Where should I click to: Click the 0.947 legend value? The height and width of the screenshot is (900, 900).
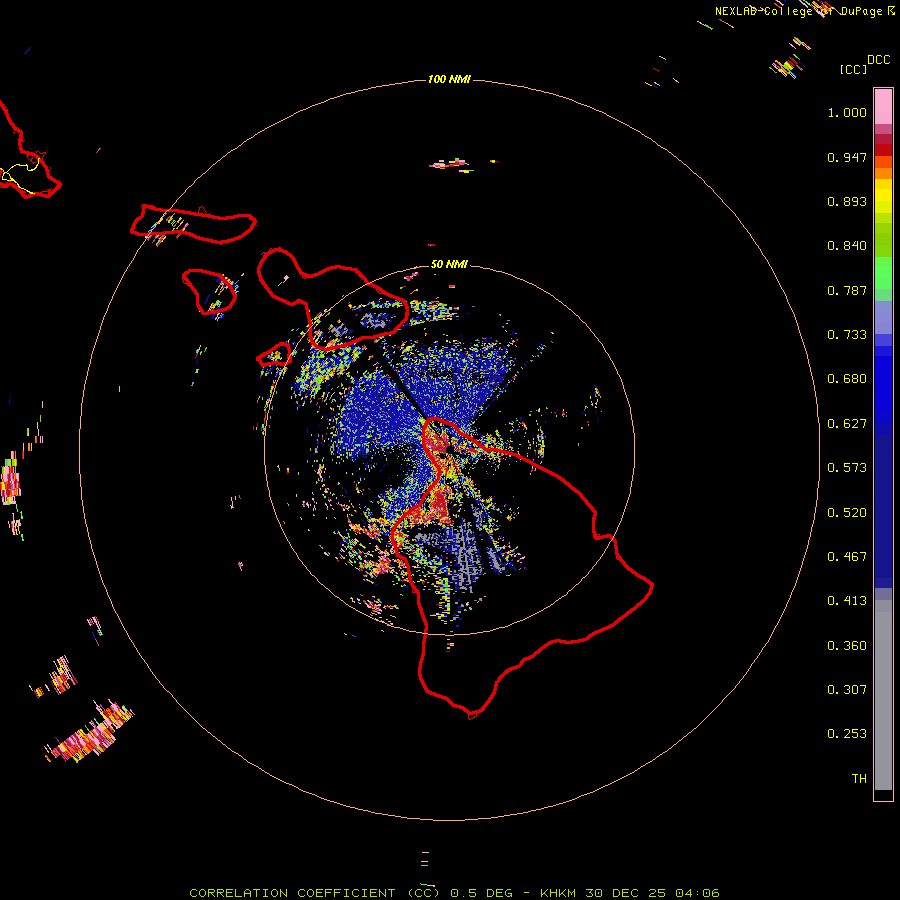847,157
